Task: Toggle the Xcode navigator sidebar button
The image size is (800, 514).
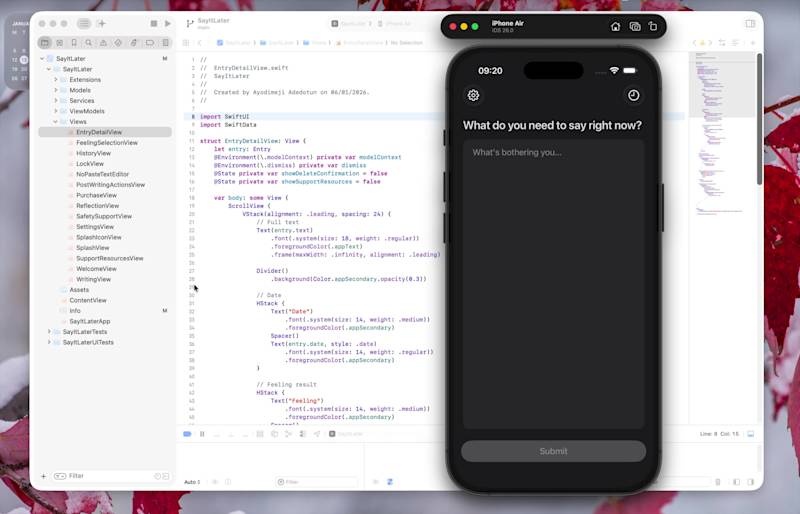Action: [84, 23]
